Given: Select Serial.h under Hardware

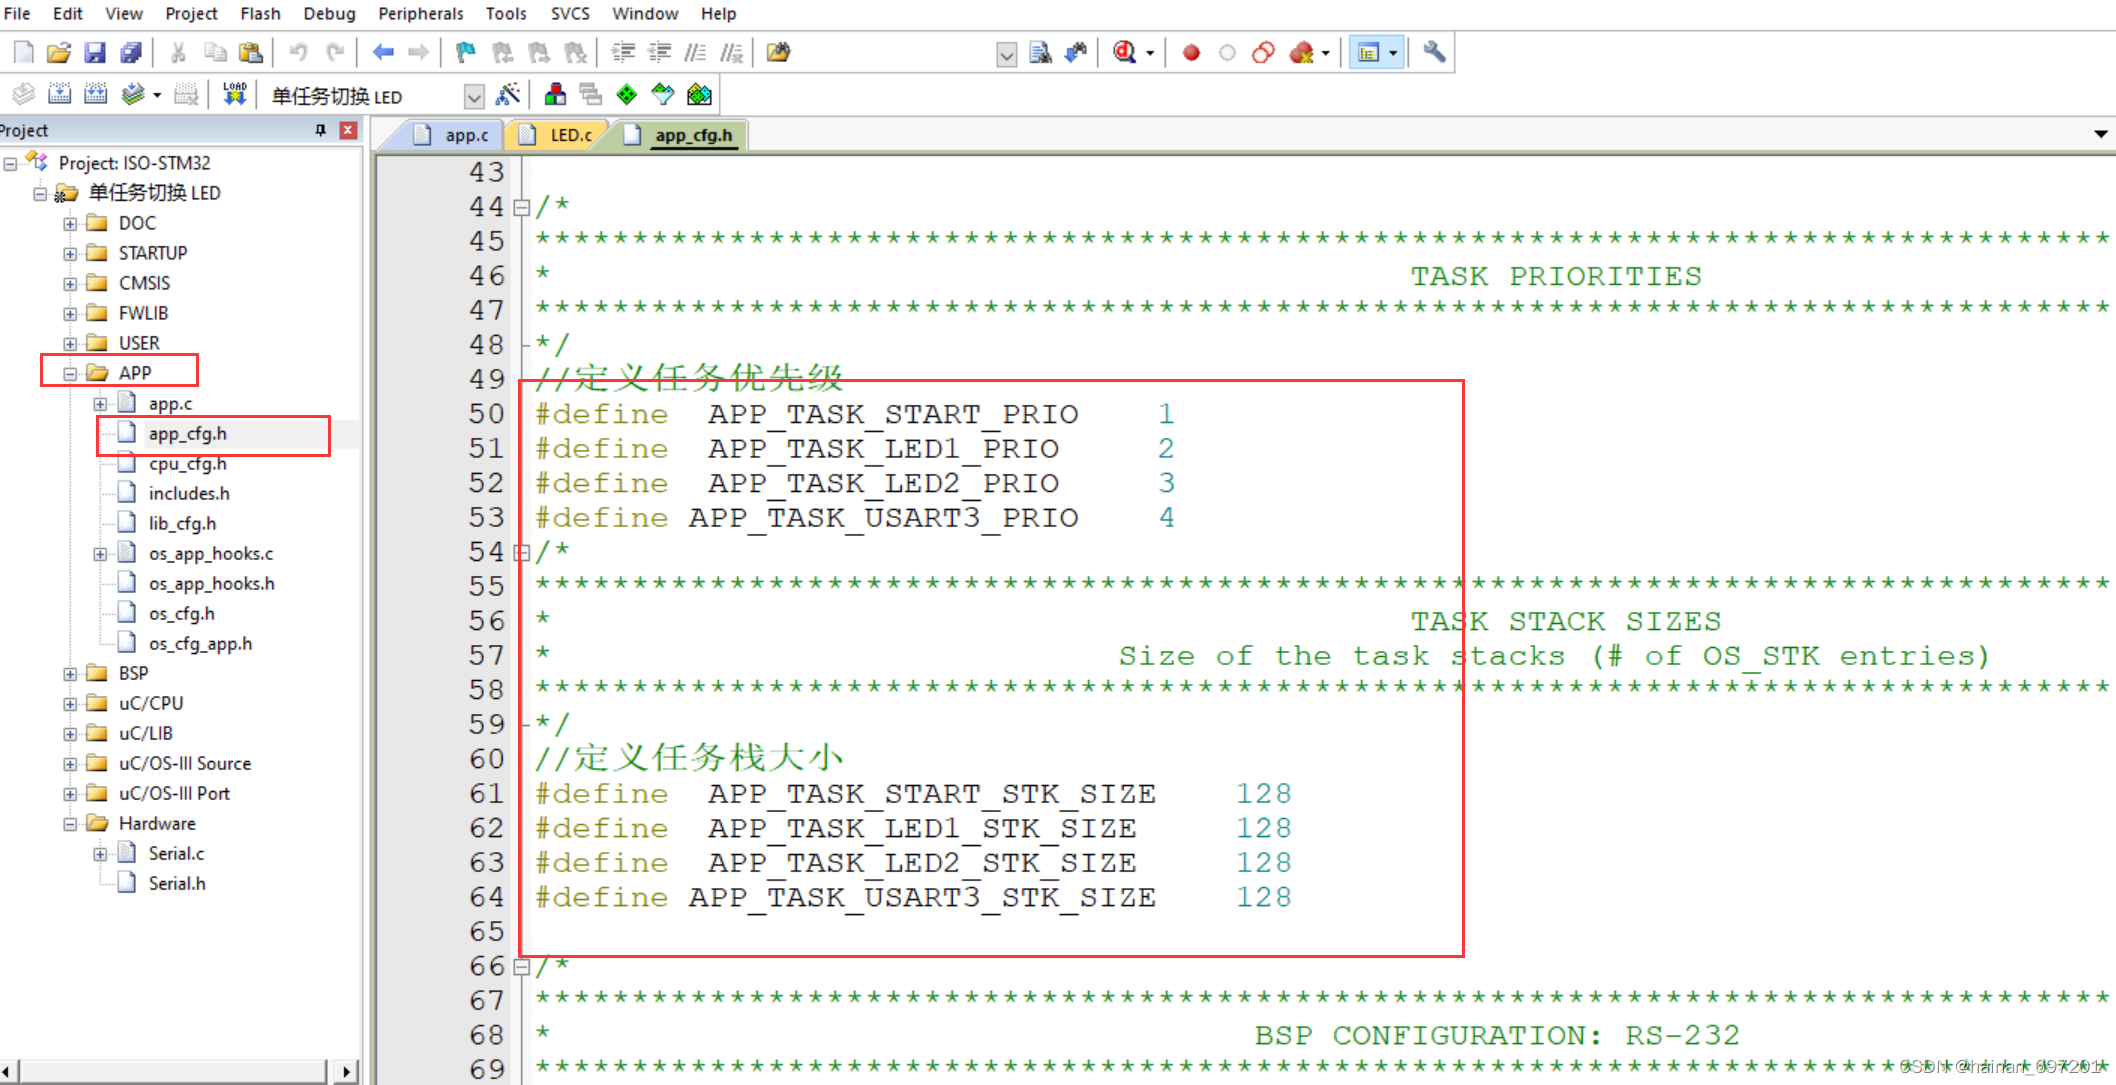Looking at the screenshot, I should point(177,884).
